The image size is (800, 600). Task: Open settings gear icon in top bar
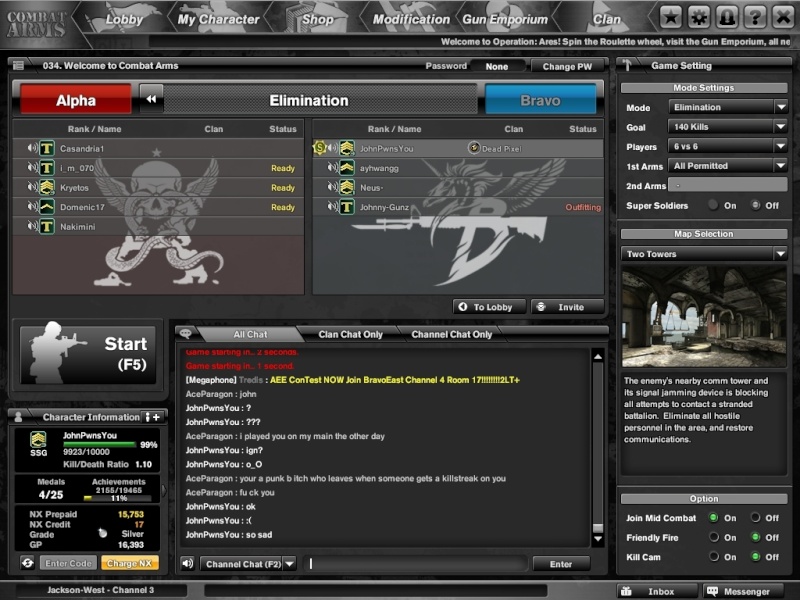pyautogui.click(x=698, y=18)
